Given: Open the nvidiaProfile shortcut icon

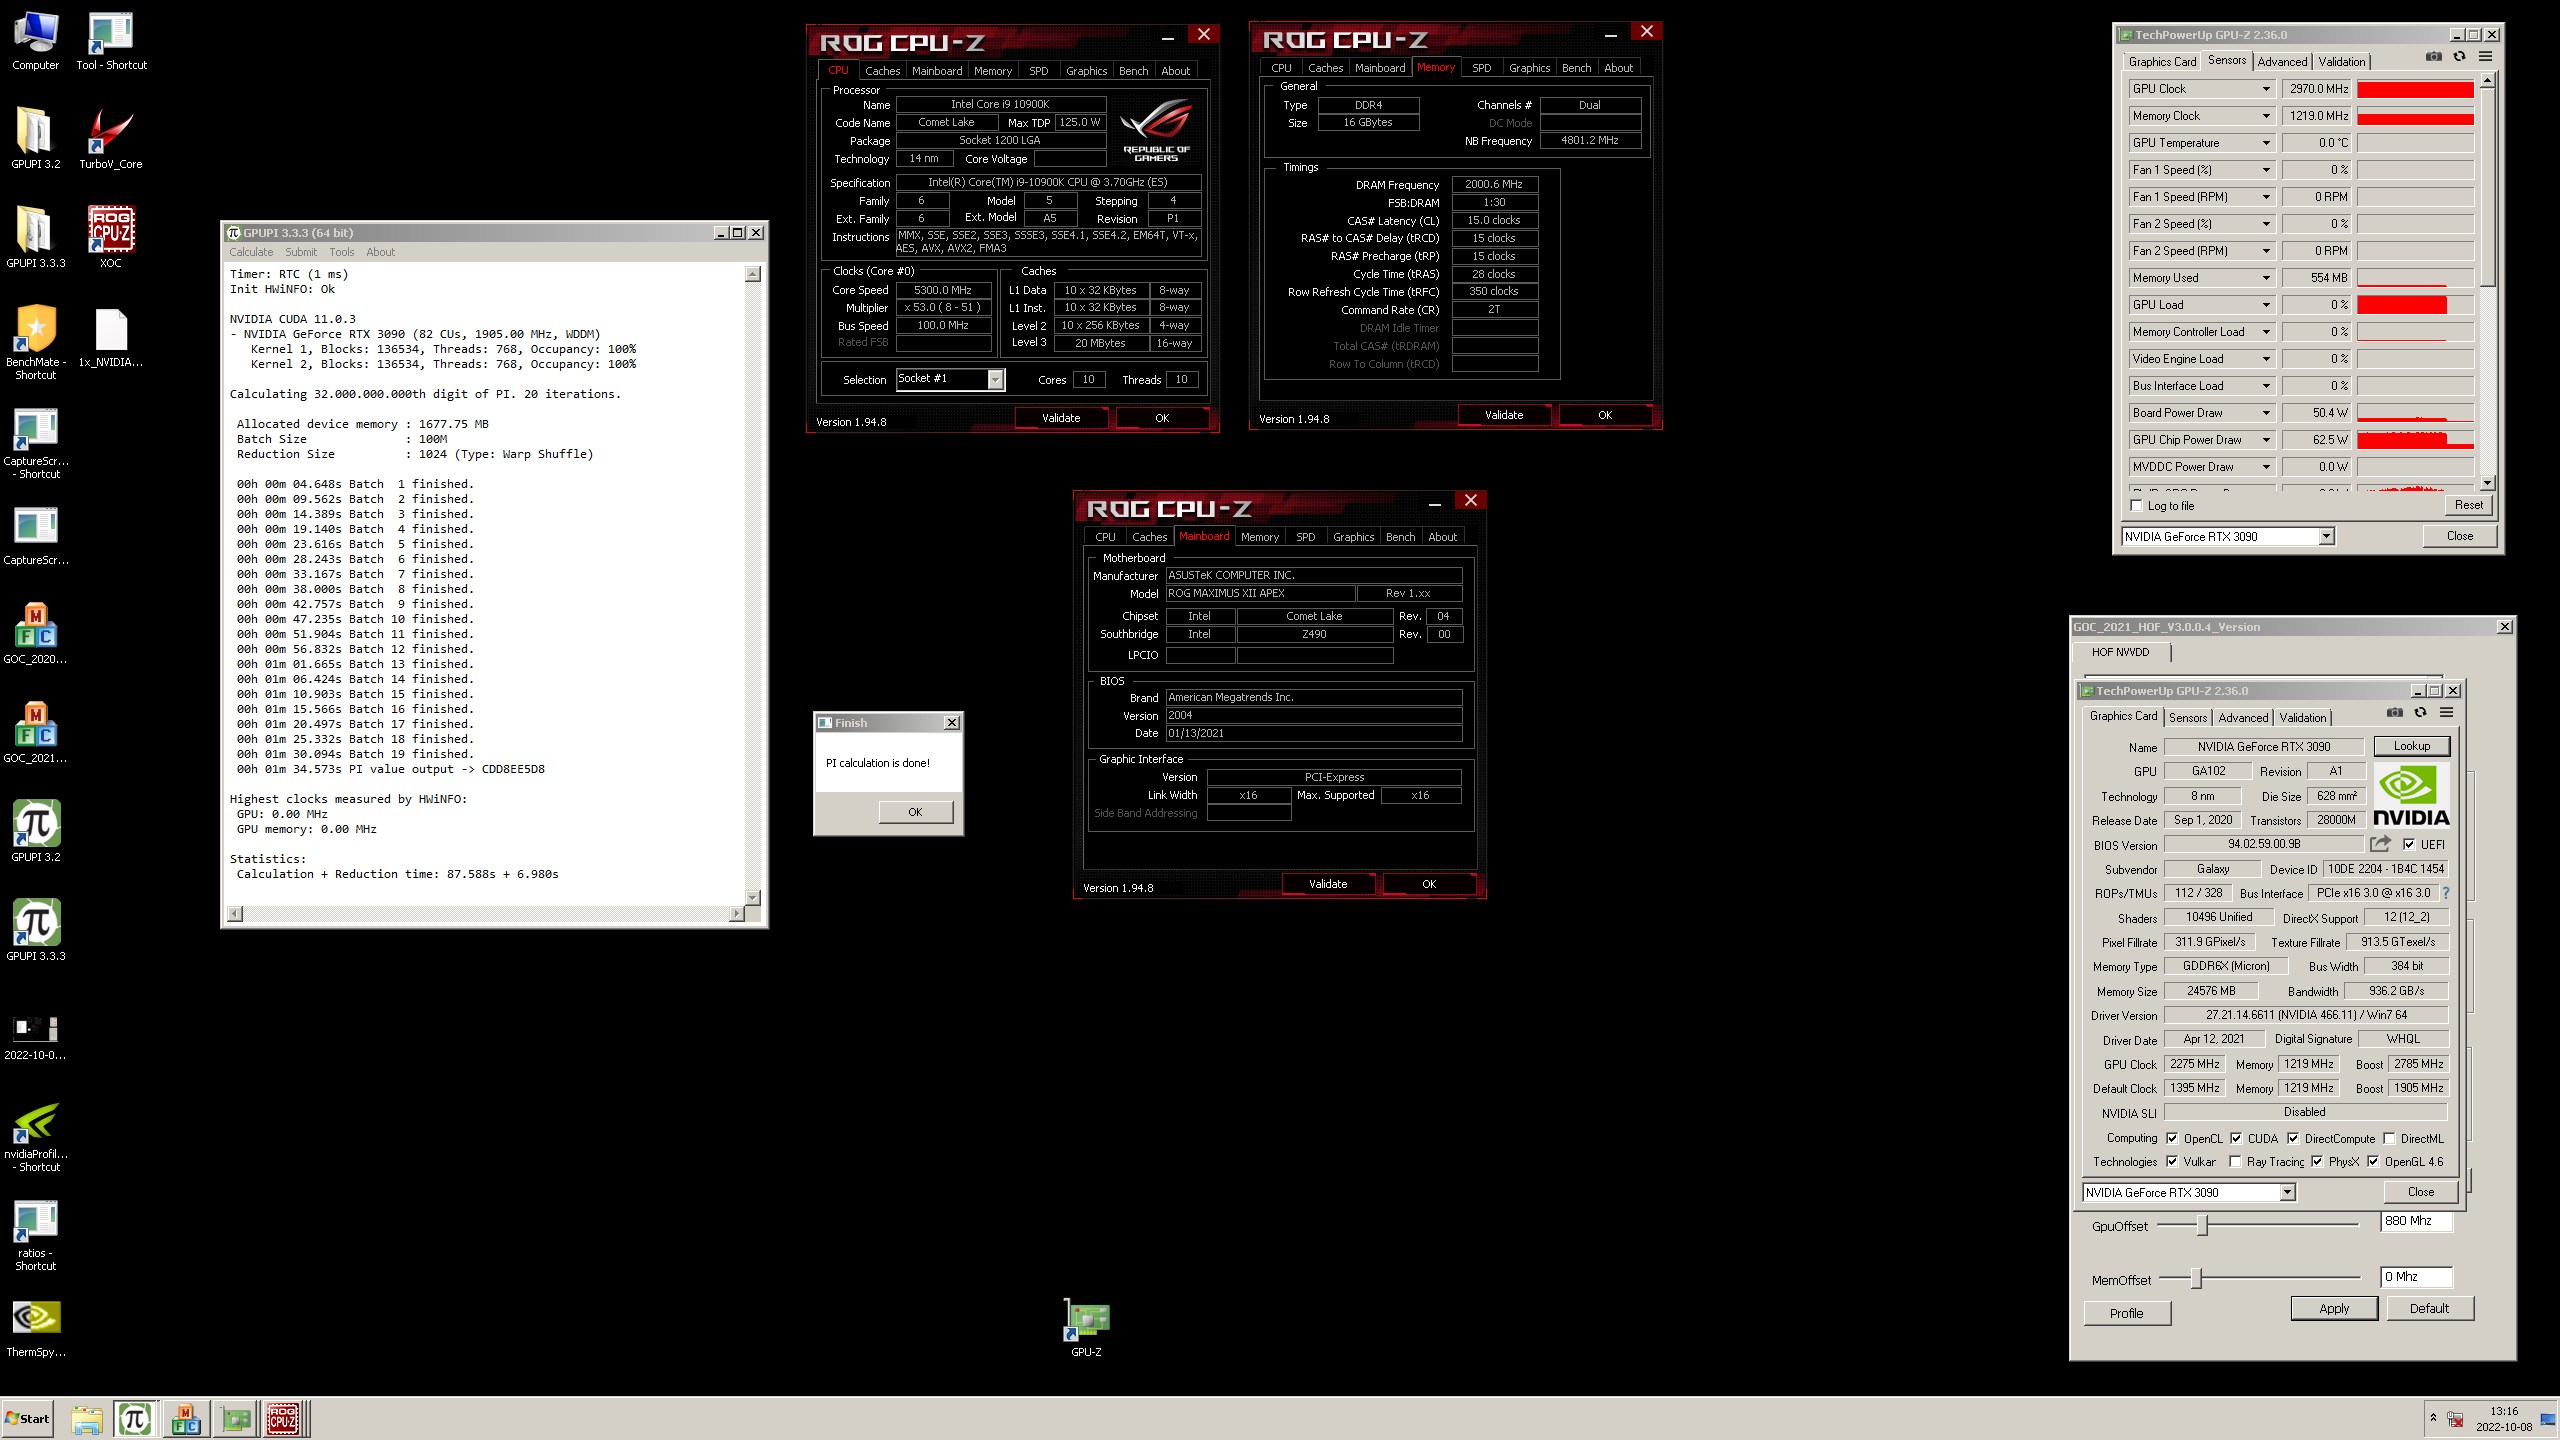Looking at the screenshot, I should tap(36, 1137).
